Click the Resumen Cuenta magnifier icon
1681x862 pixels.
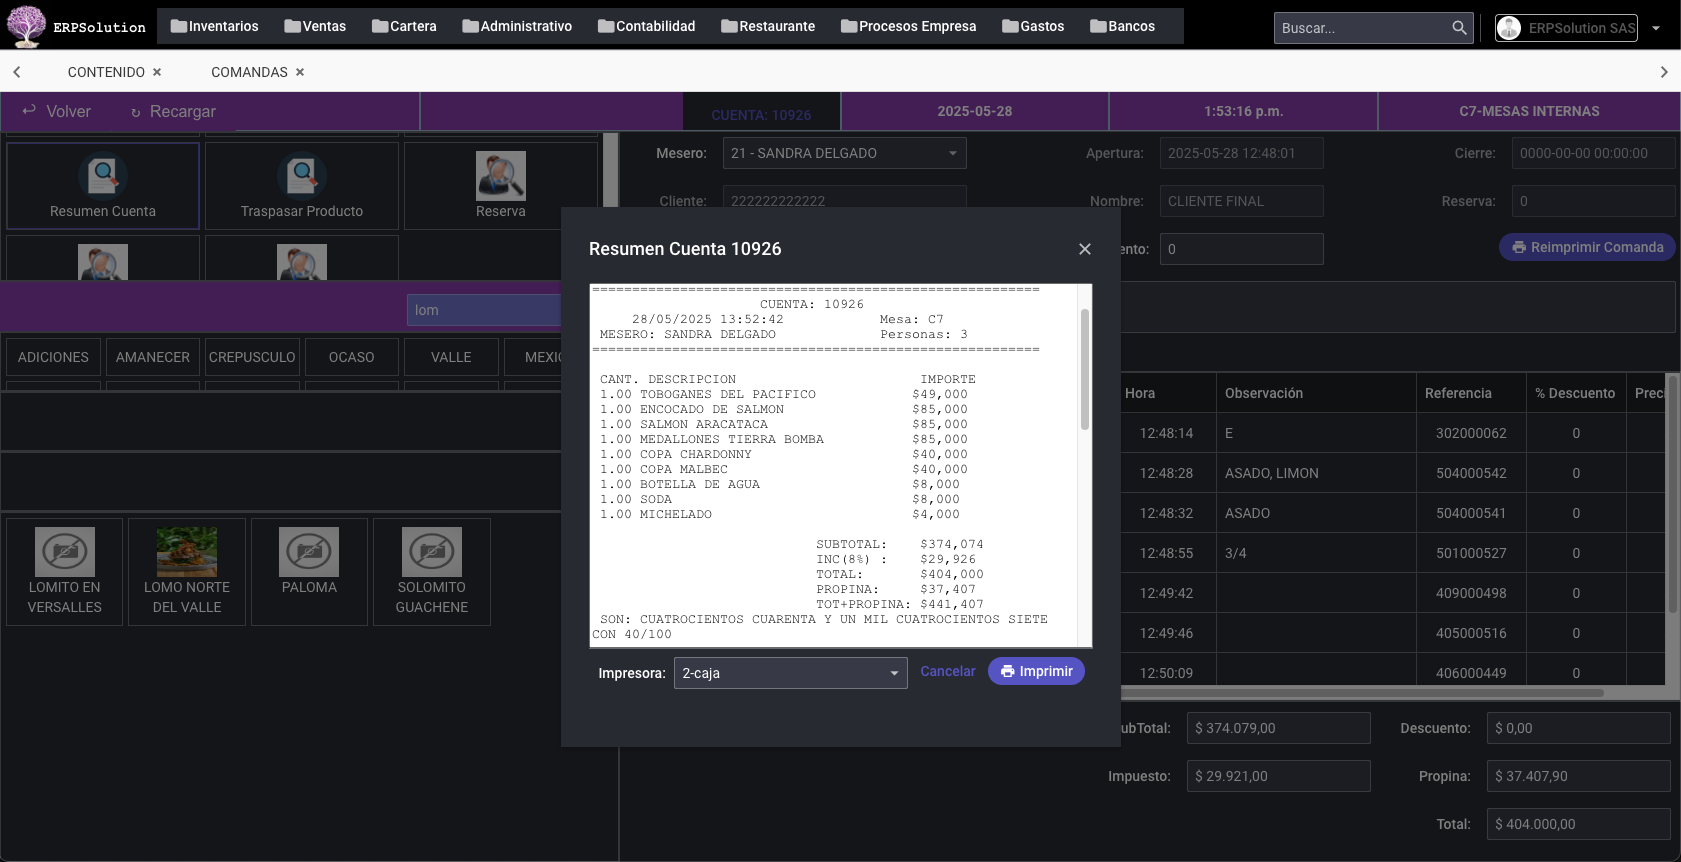pos(103,176)
